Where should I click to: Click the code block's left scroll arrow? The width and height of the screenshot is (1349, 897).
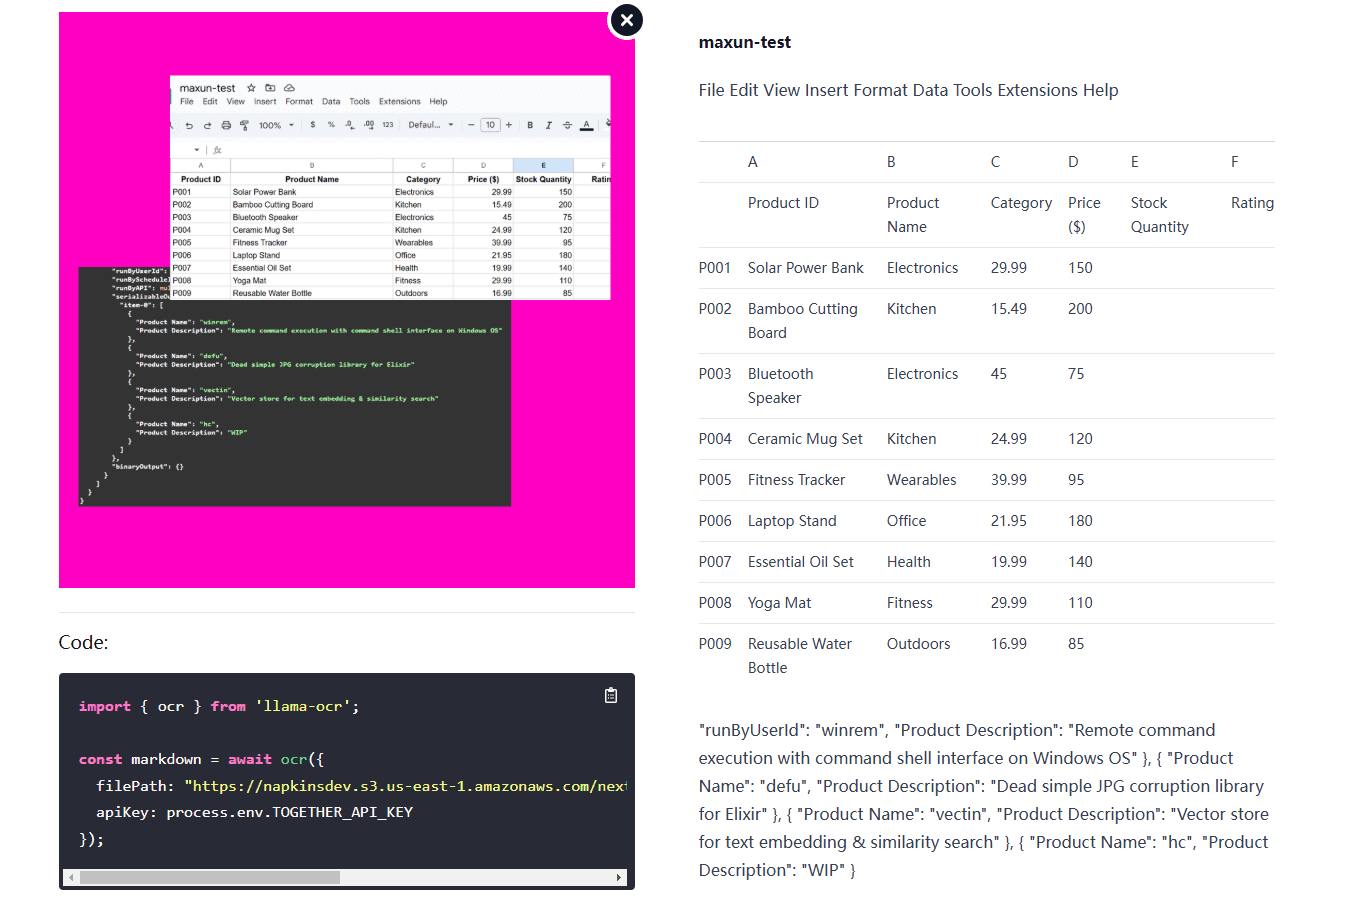71,877
